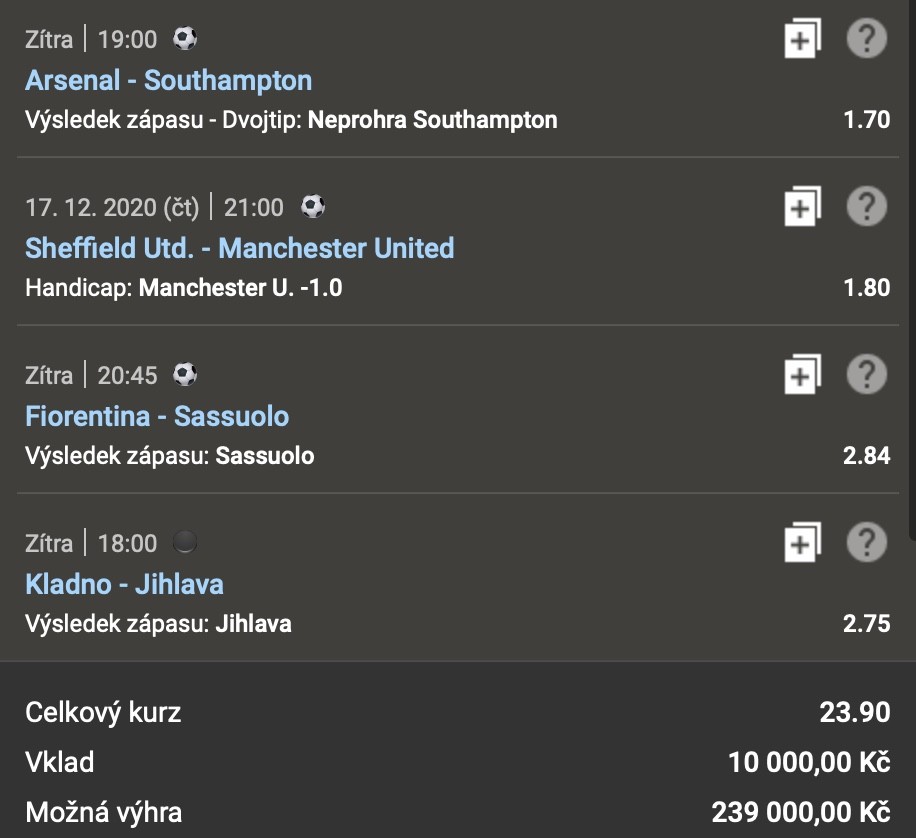Viewport: 916px width, 838px height.
Task: Click copy-plus icon for Sheffield Utd. bet
Action: [802, 208]
